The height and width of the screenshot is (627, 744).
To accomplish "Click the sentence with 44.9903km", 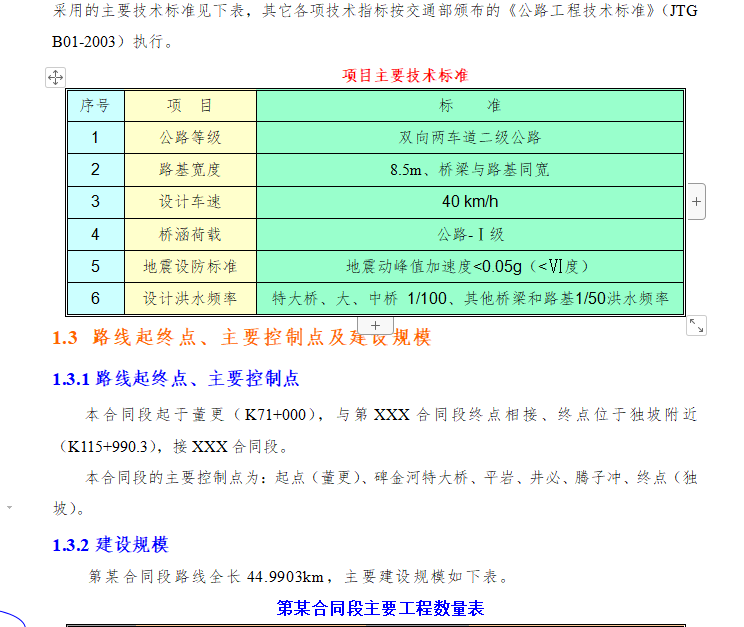I will (x=299, y=577).
